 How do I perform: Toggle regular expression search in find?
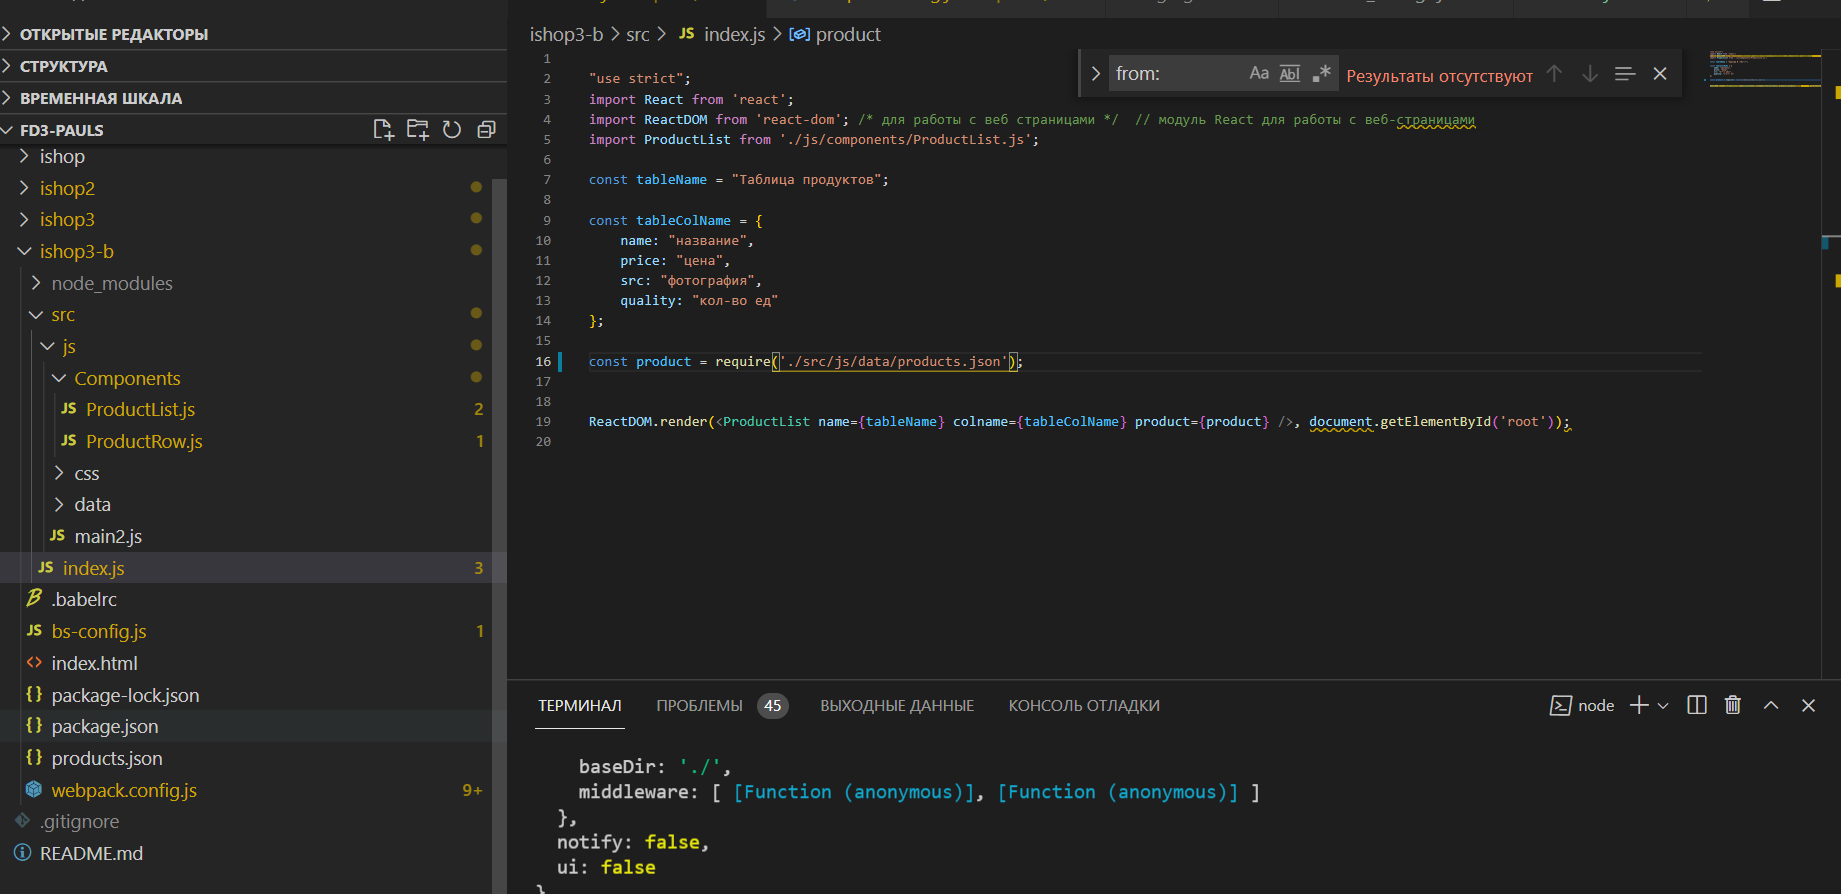pos(1322,74)
